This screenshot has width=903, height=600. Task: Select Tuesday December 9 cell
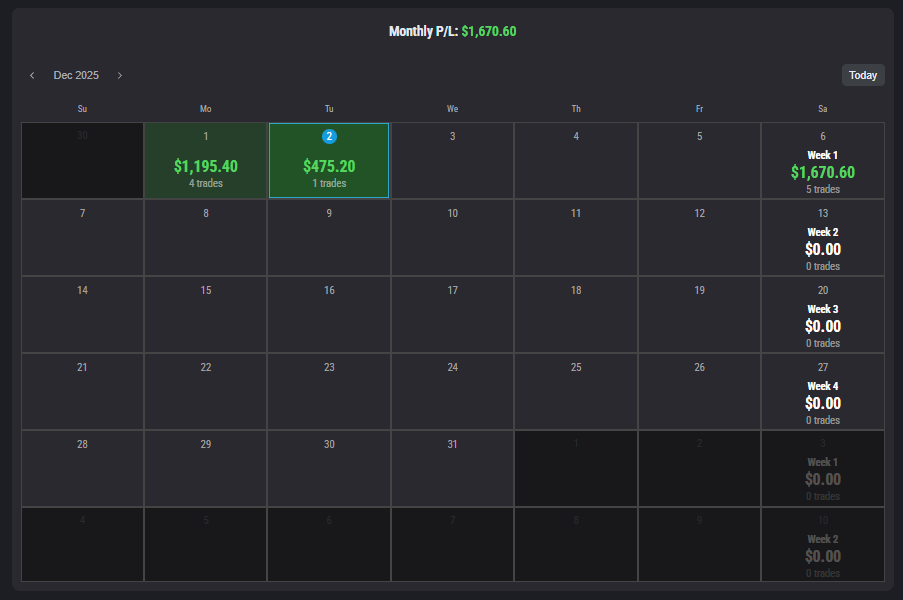329,238
